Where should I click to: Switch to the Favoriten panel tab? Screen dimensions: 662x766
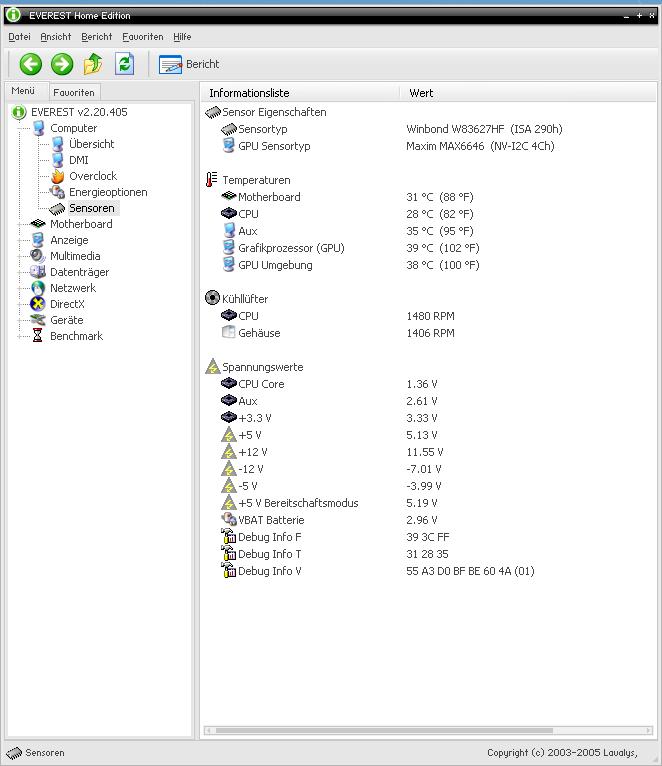click(x=74, y=92)
